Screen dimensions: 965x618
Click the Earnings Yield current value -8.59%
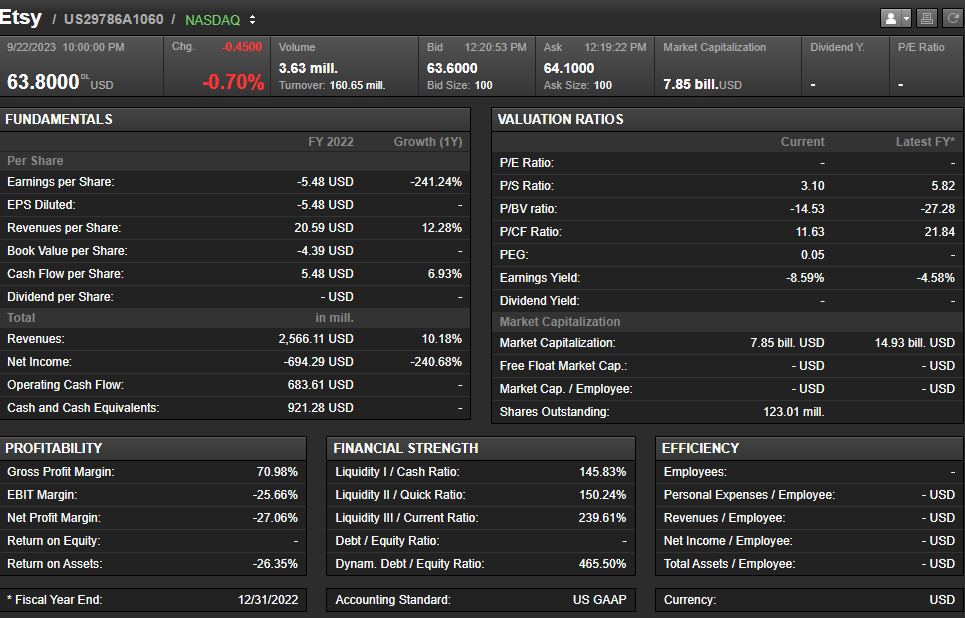click(805, 278)
